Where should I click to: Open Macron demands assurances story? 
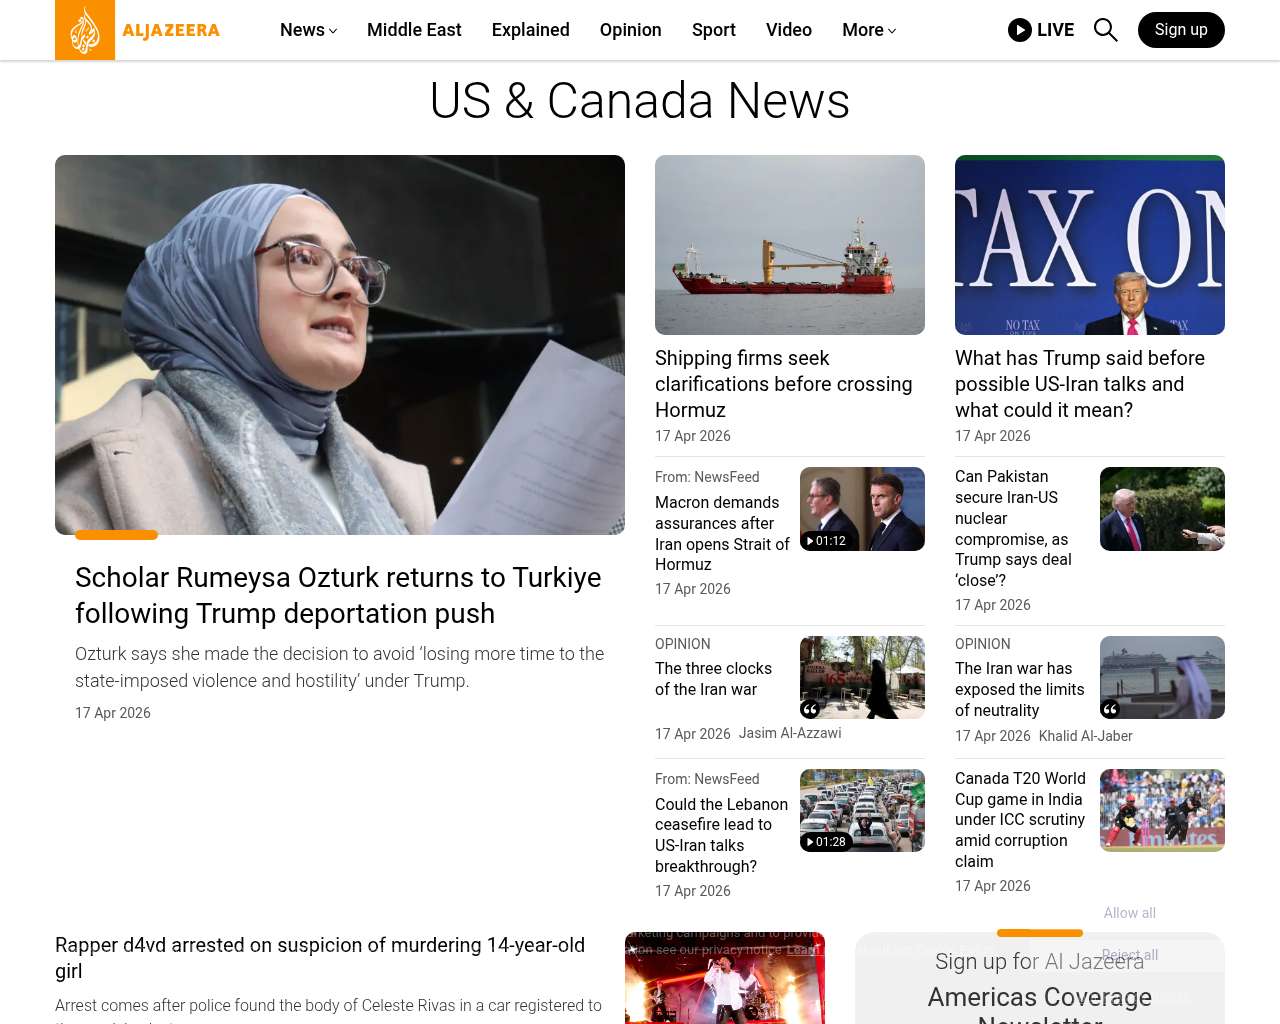pyautogui.click(x=722, y=533)
